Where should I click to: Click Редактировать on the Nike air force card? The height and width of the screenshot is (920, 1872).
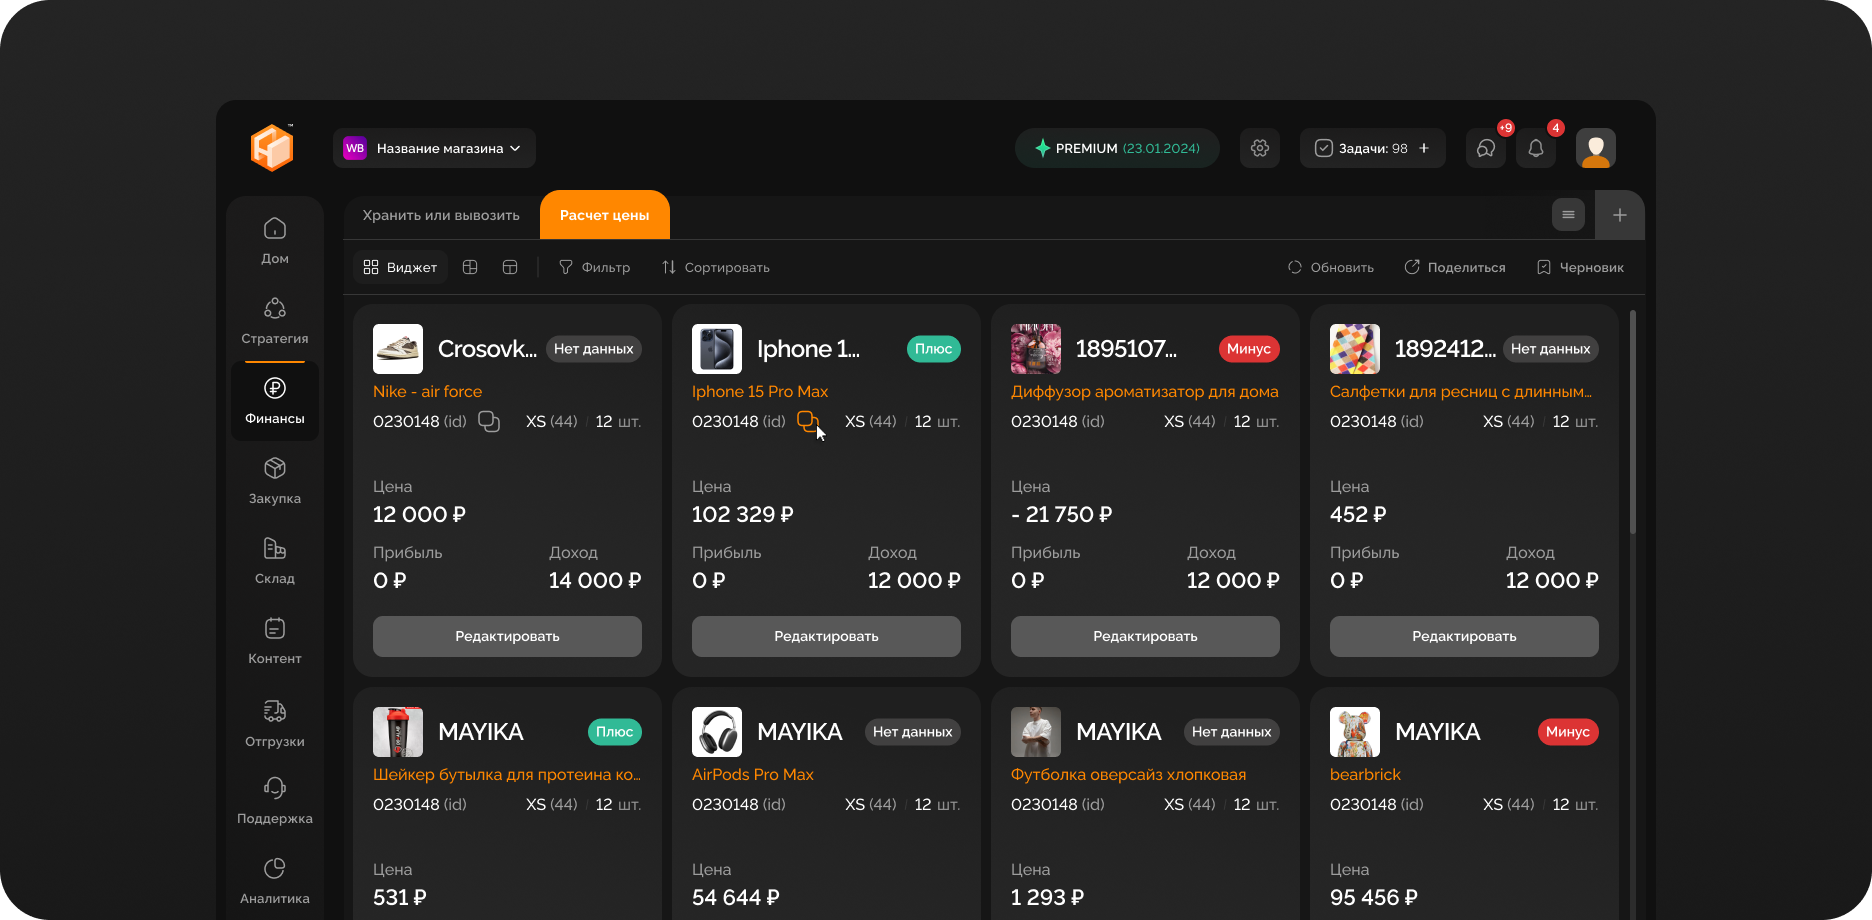coord(507,636)
